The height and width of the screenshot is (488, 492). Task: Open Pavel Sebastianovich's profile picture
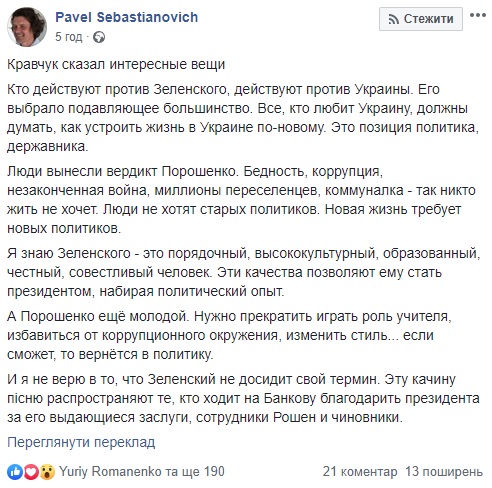[27, 27]
